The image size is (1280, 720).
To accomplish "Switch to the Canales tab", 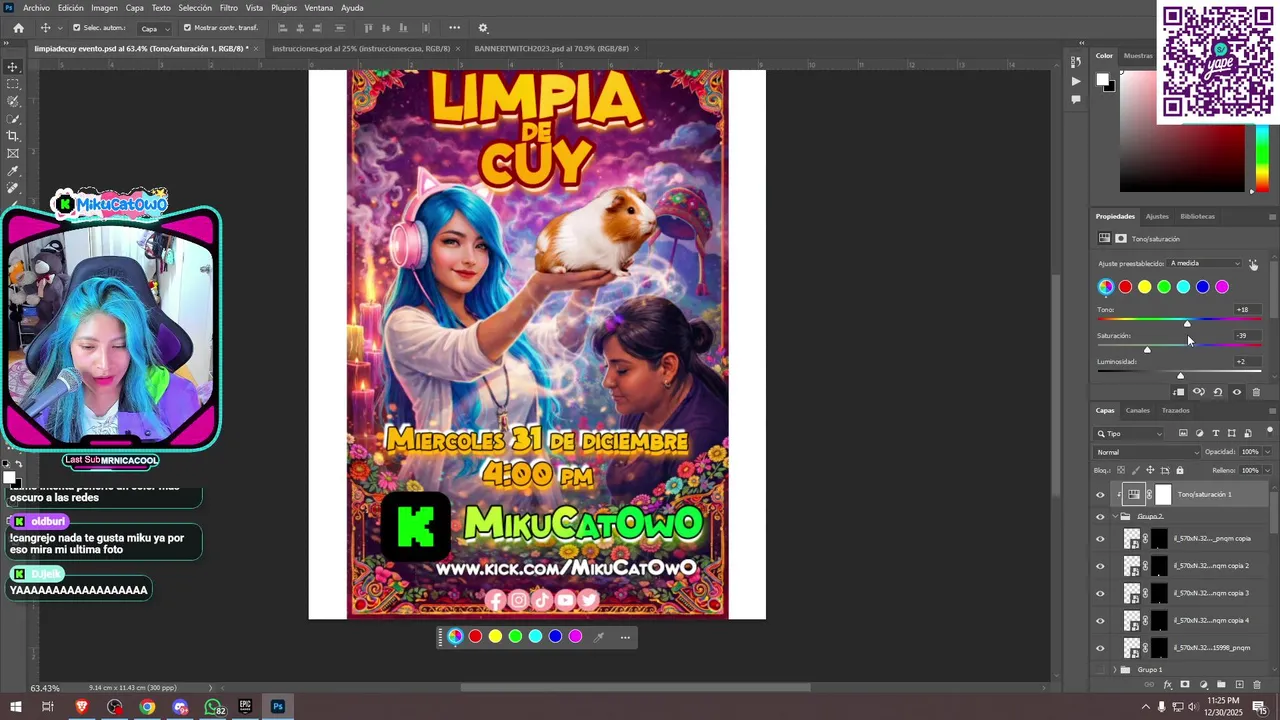I will 1138,410.
